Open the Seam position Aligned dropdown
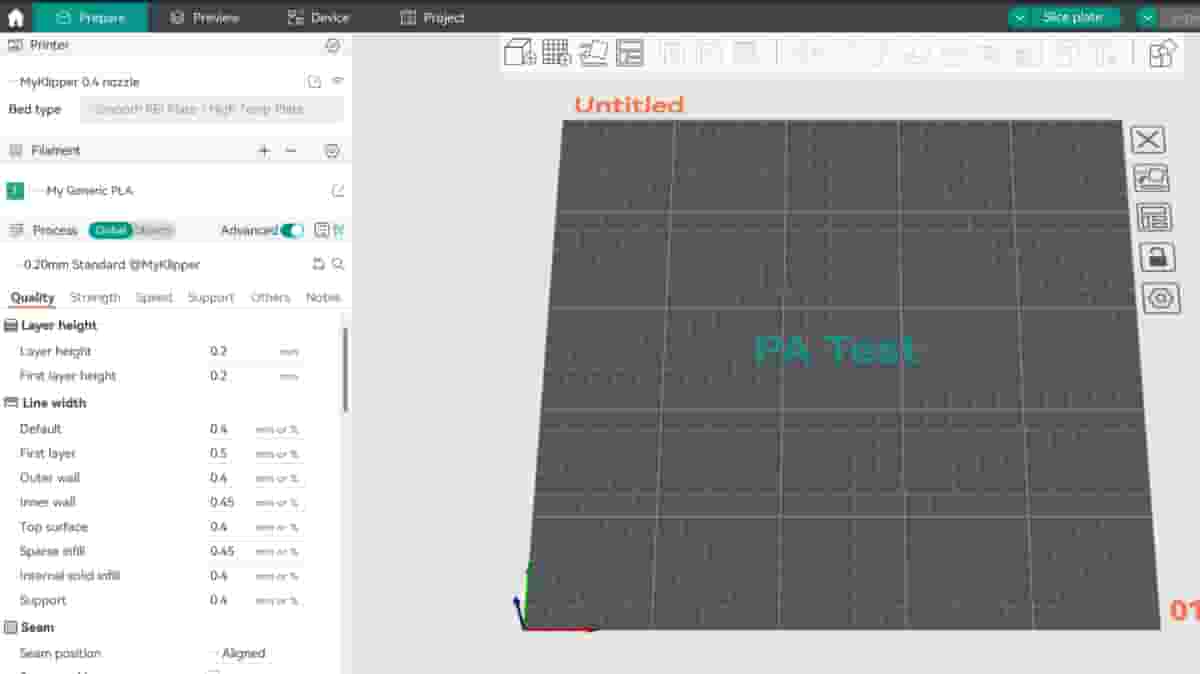 coord(245,653)
